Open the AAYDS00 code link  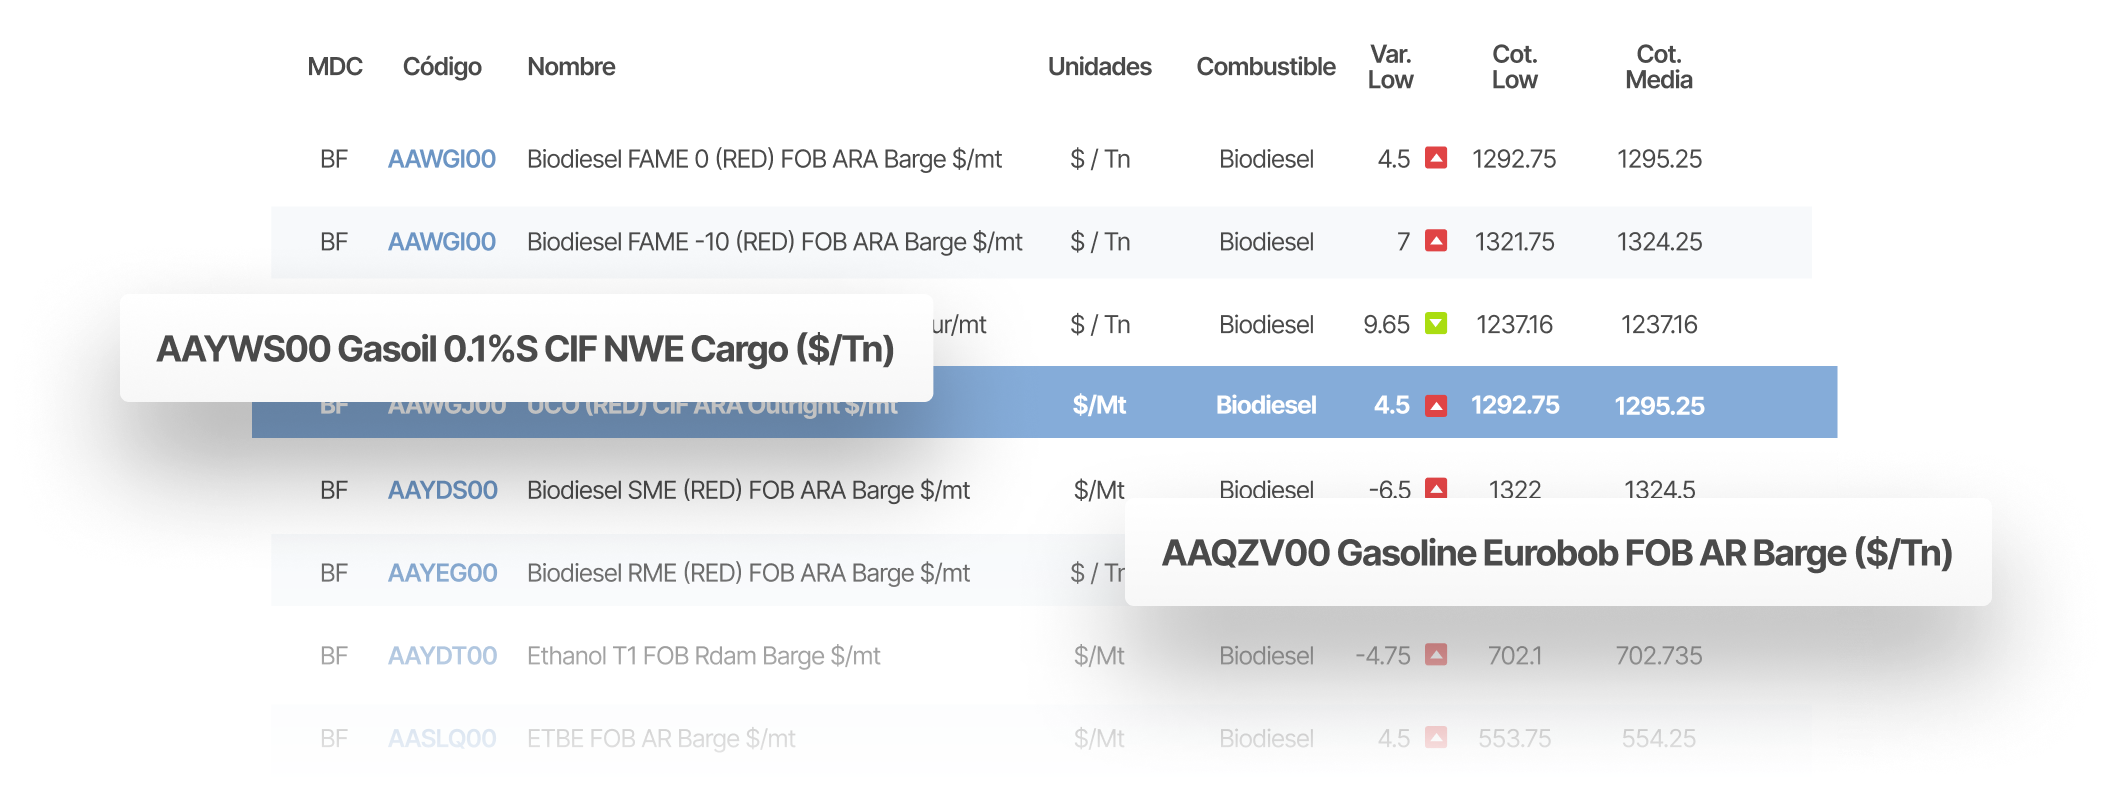(x=443, y=490)
